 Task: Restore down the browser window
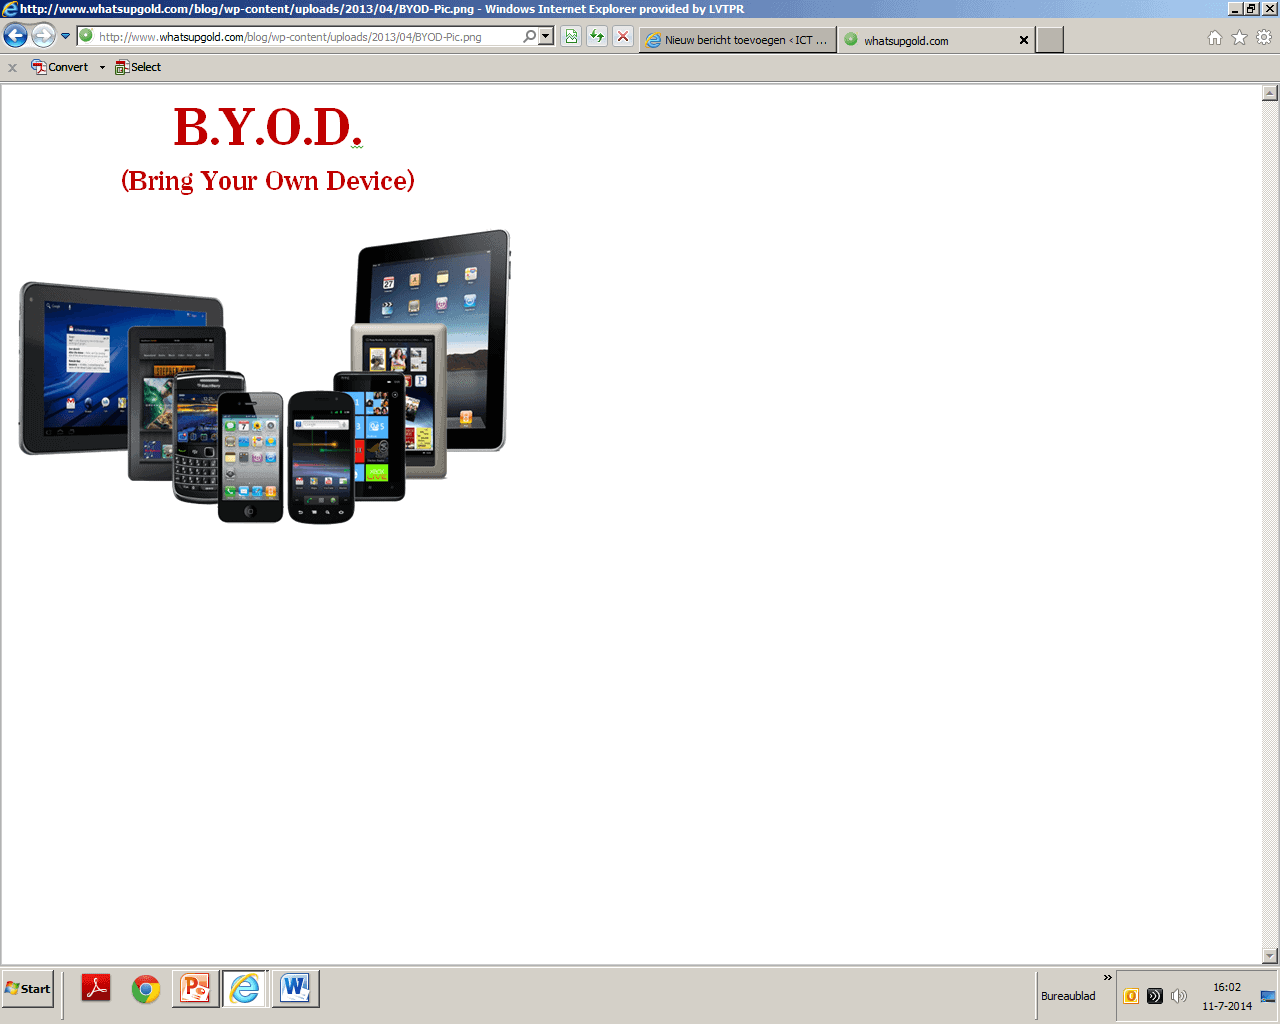click(1251, 8)
